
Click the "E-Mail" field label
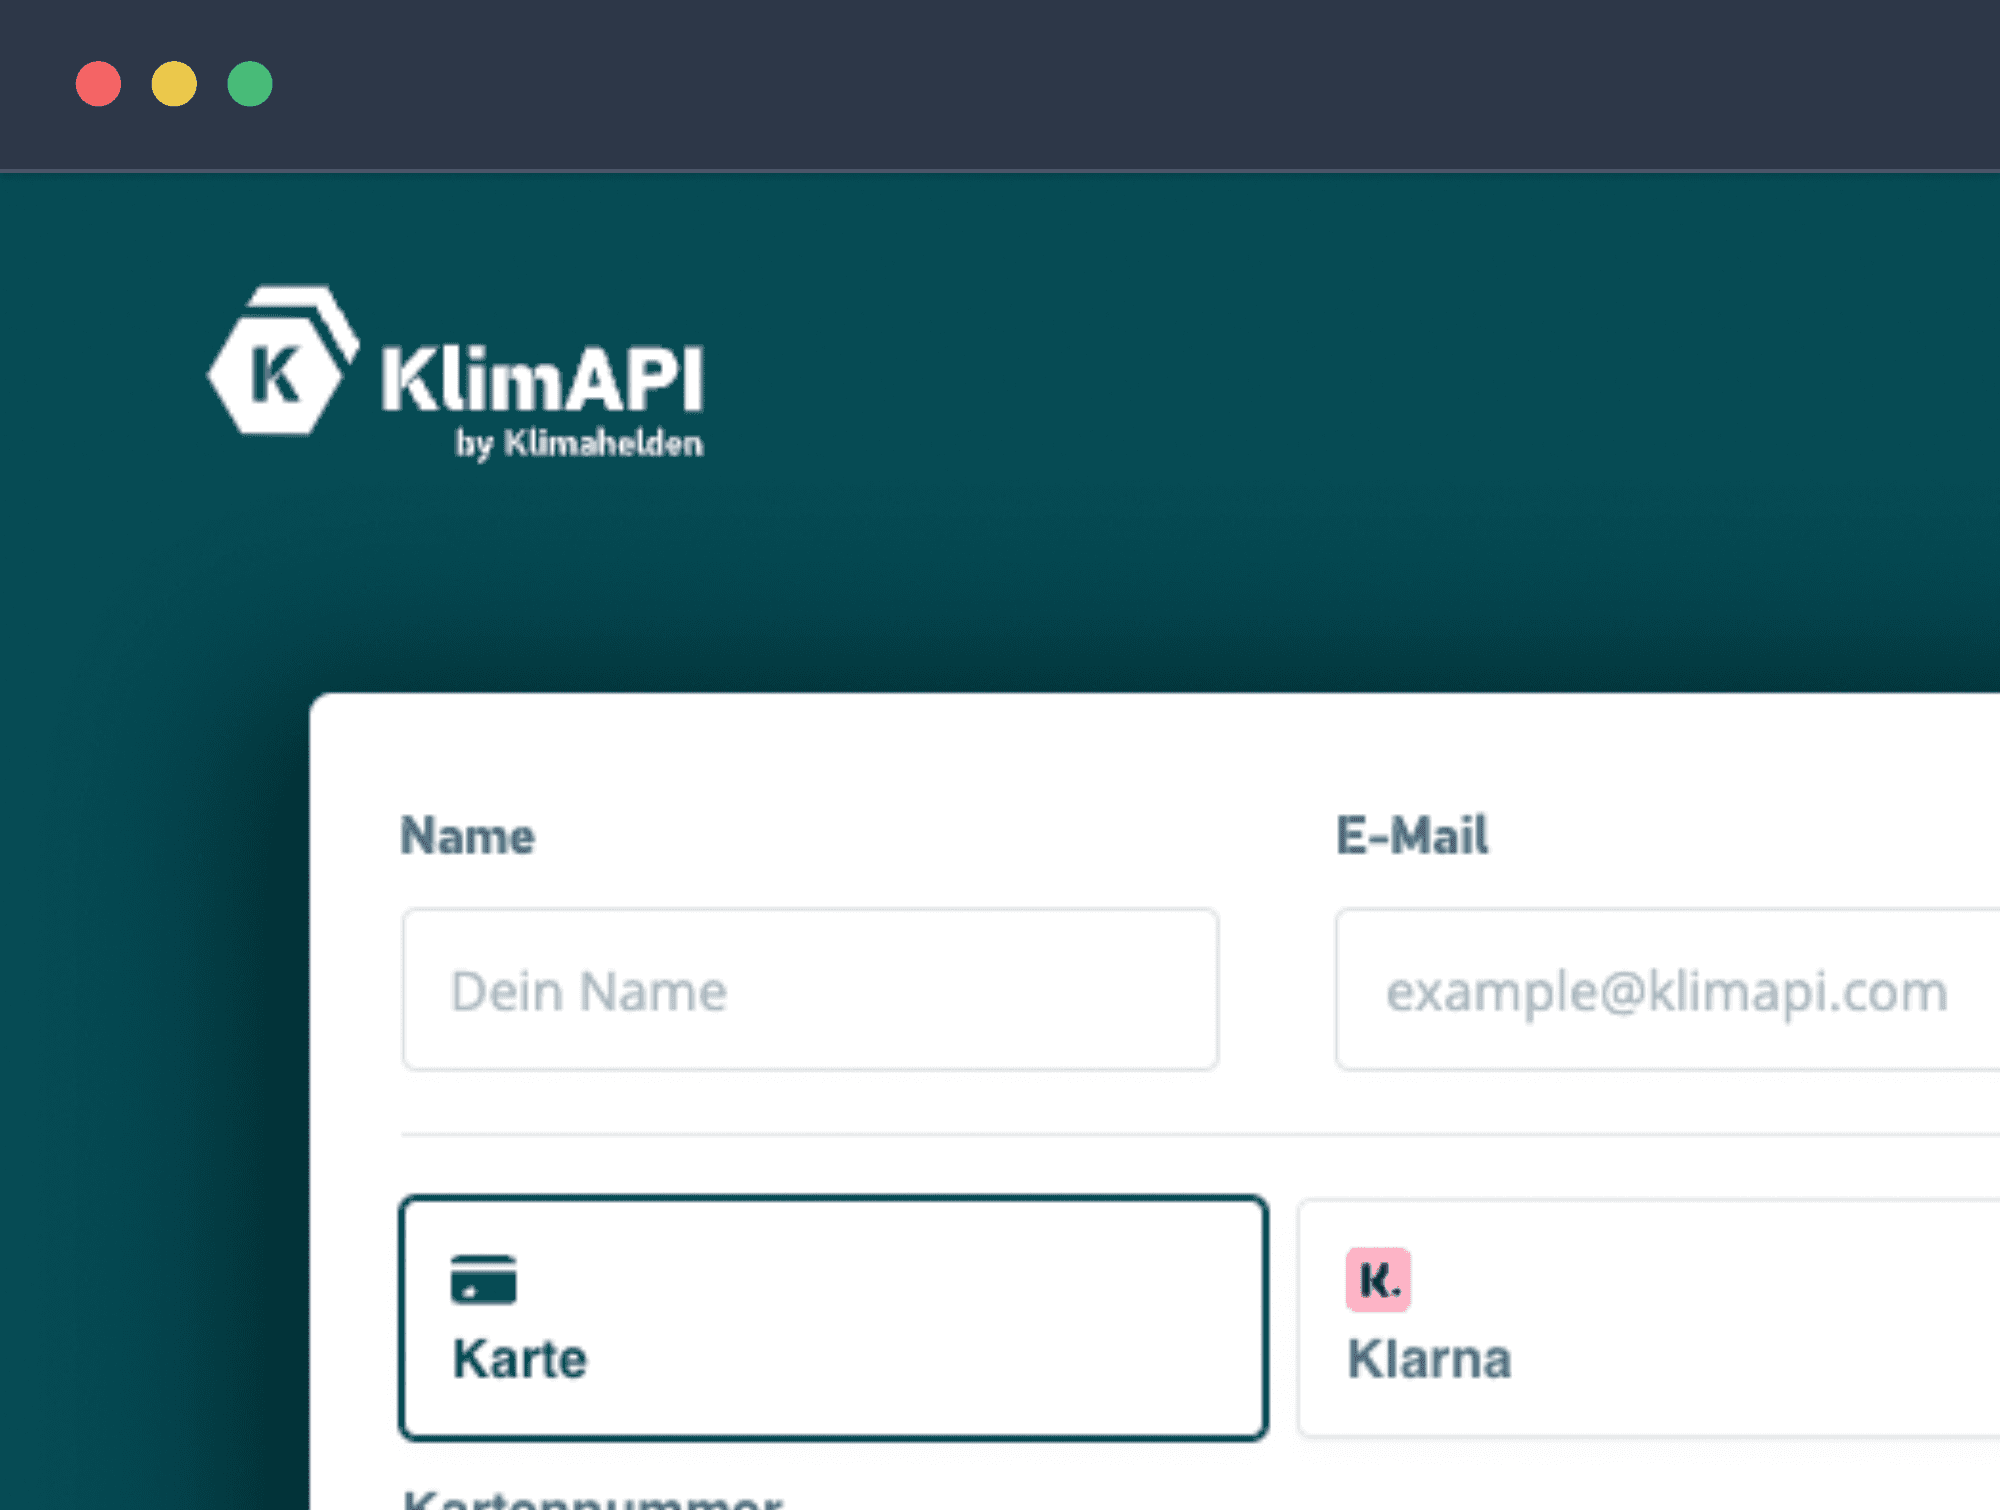pyautogui.click(x=1412, y=836)
